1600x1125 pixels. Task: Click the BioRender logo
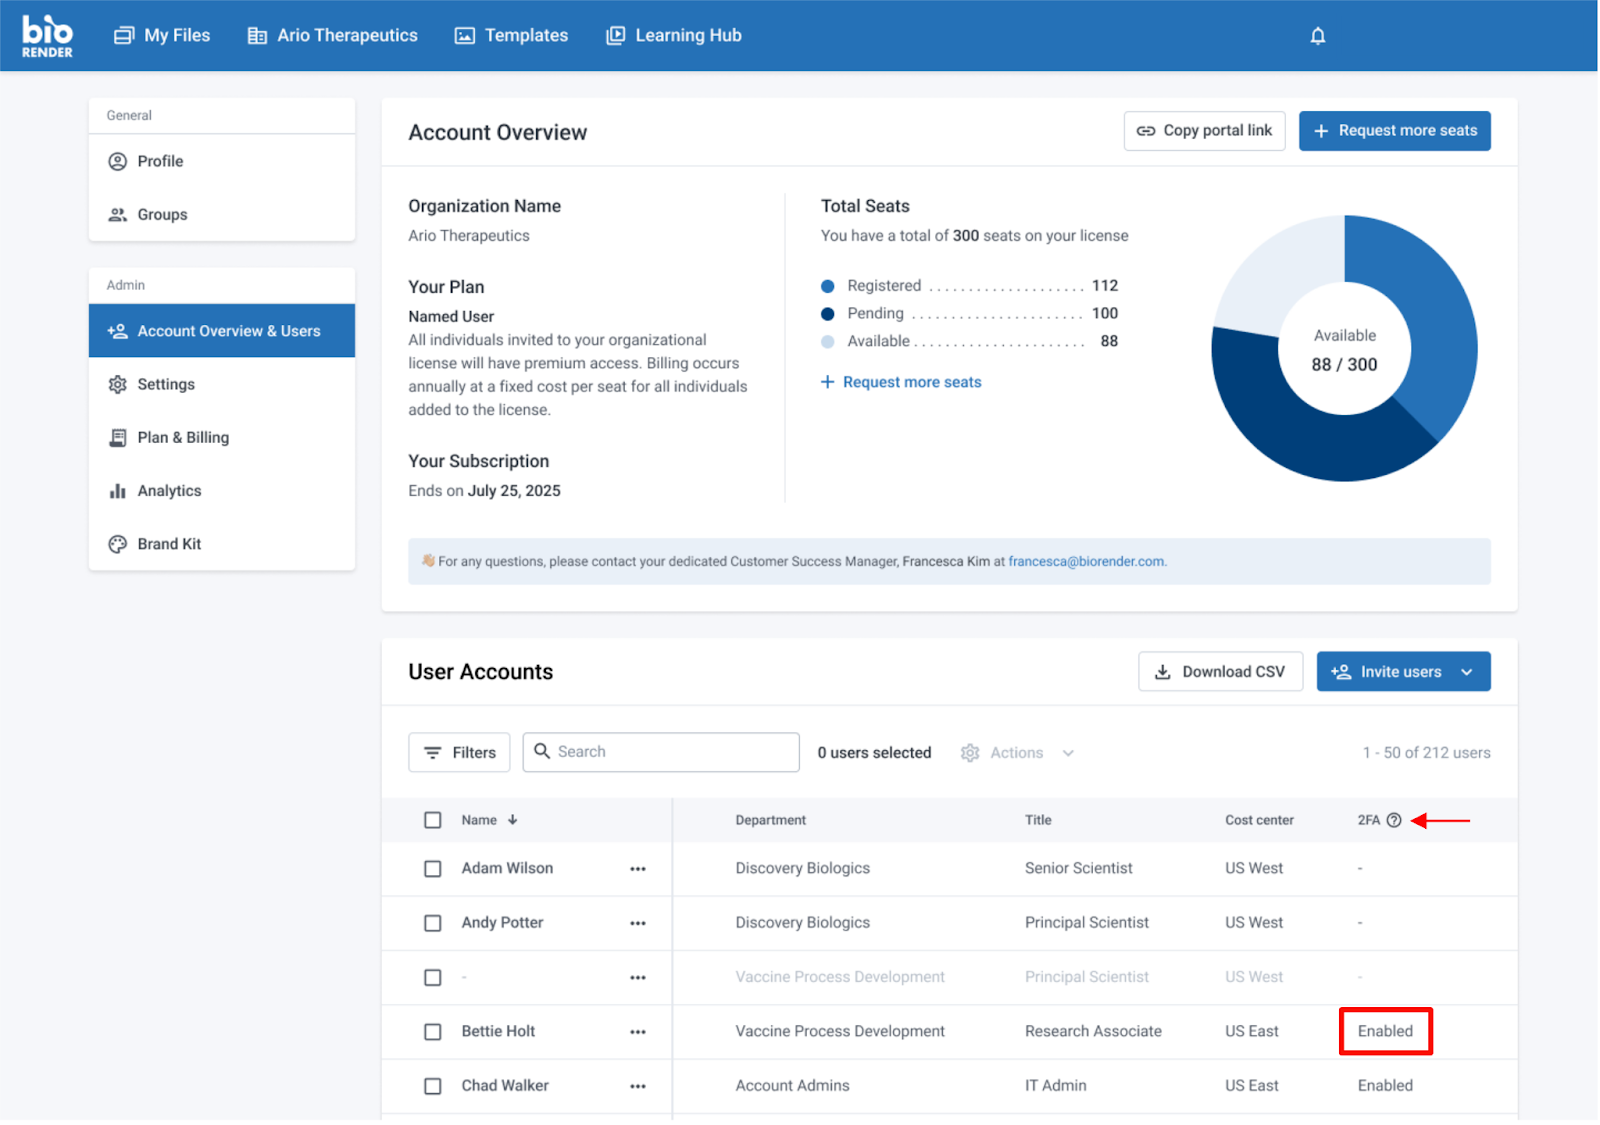point(47,36)
